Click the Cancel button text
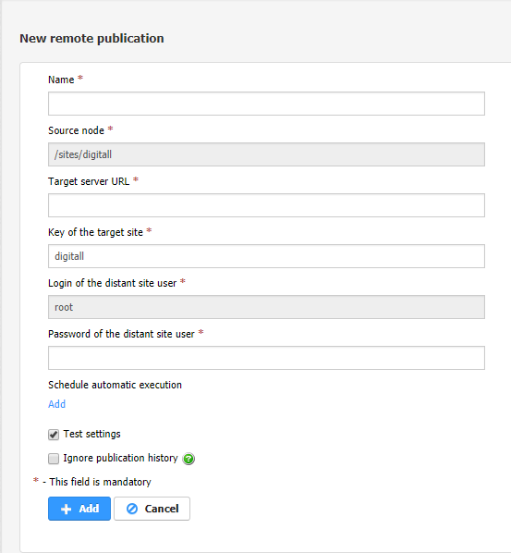This screenshot has width=511, height=553. coord(162,509)
